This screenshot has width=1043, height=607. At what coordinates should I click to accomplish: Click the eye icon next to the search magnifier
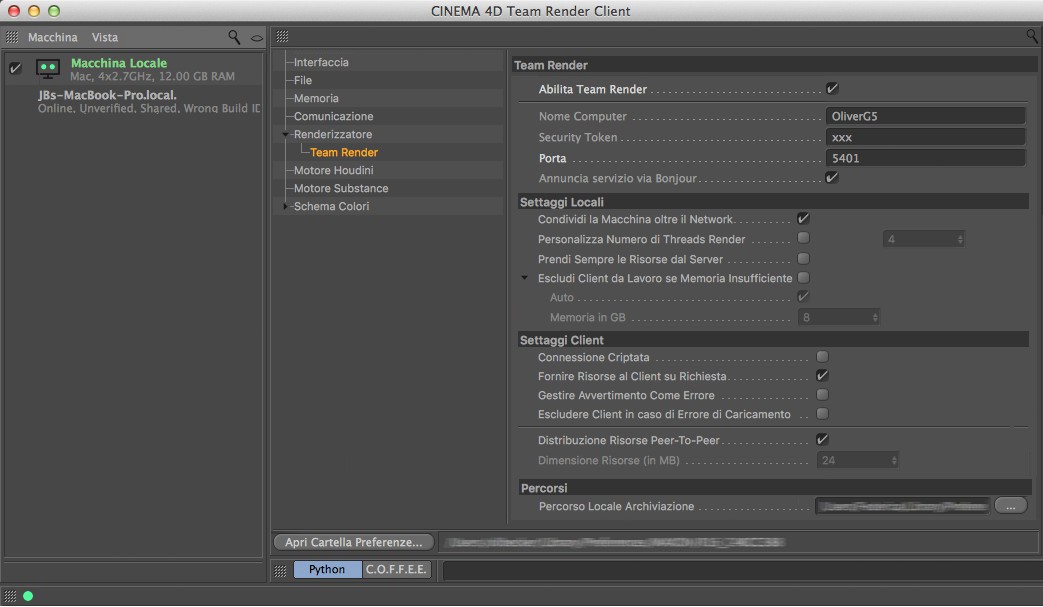point(257,38)
